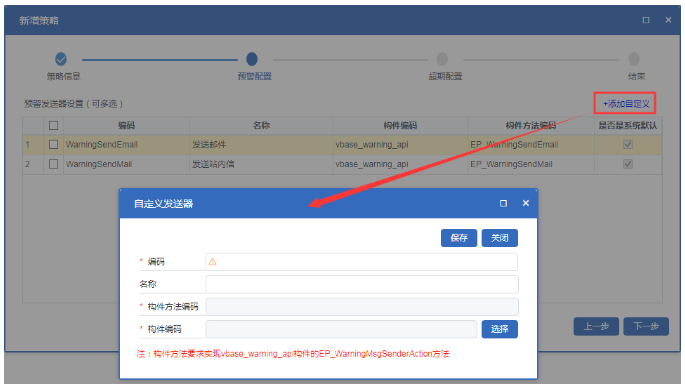Click the 名称 column header
This screenshot has width=685, height=388.
tap(261, 125)
